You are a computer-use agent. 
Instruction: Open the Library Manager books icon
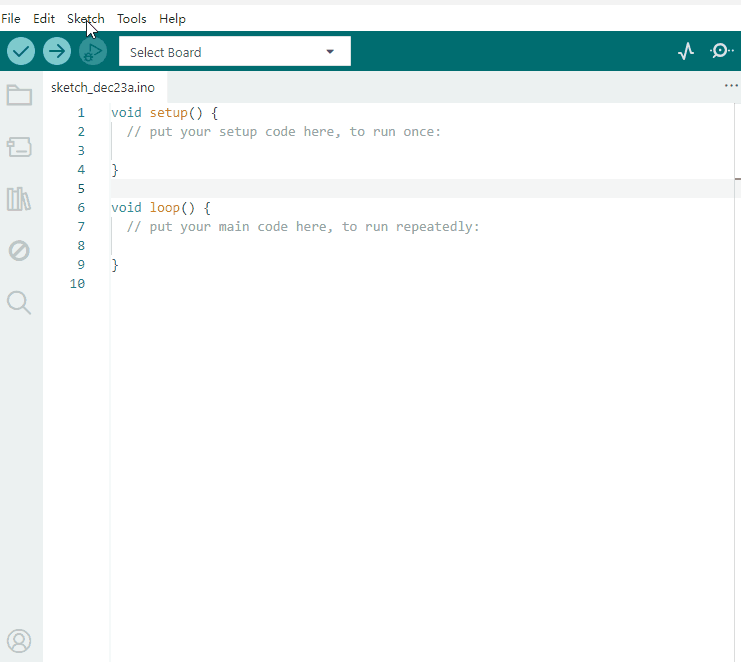pyautogui.click(x=19, y=199)
